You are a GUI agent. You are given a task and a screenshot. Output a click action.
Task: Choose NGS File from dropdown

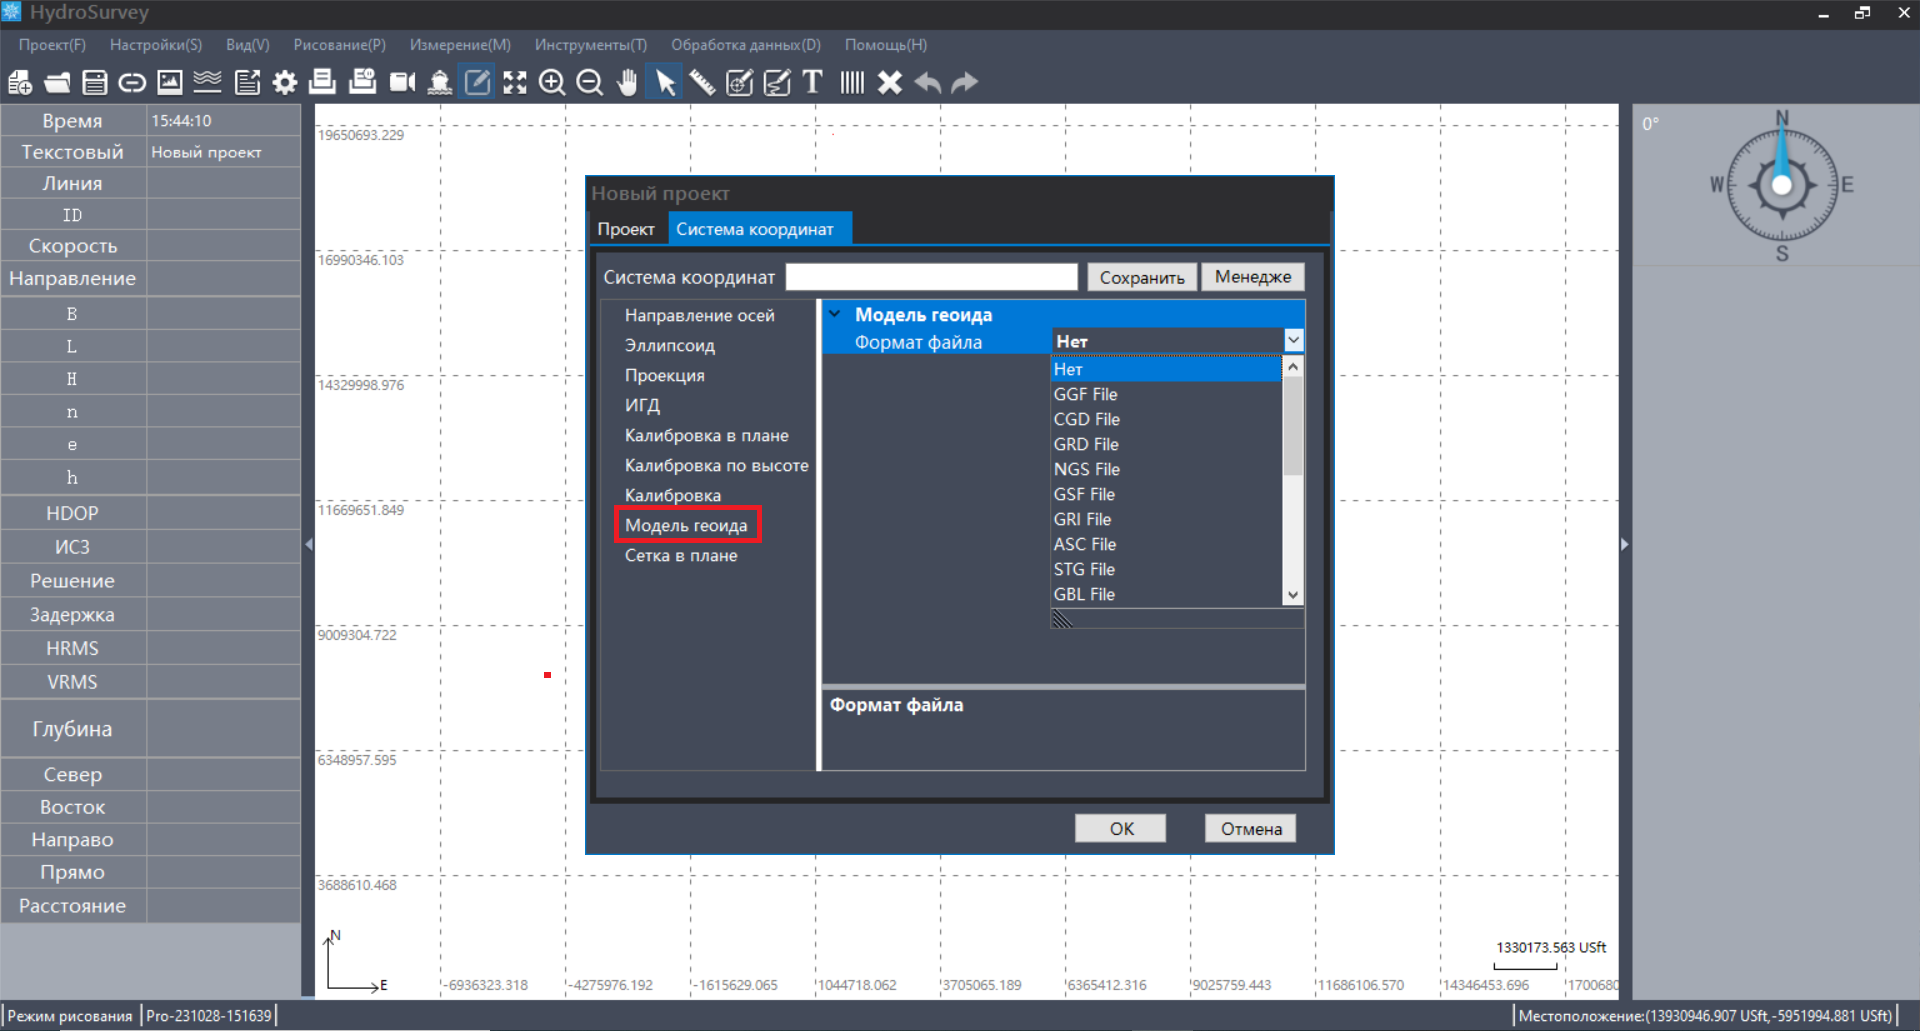[x=1166, y=469]
